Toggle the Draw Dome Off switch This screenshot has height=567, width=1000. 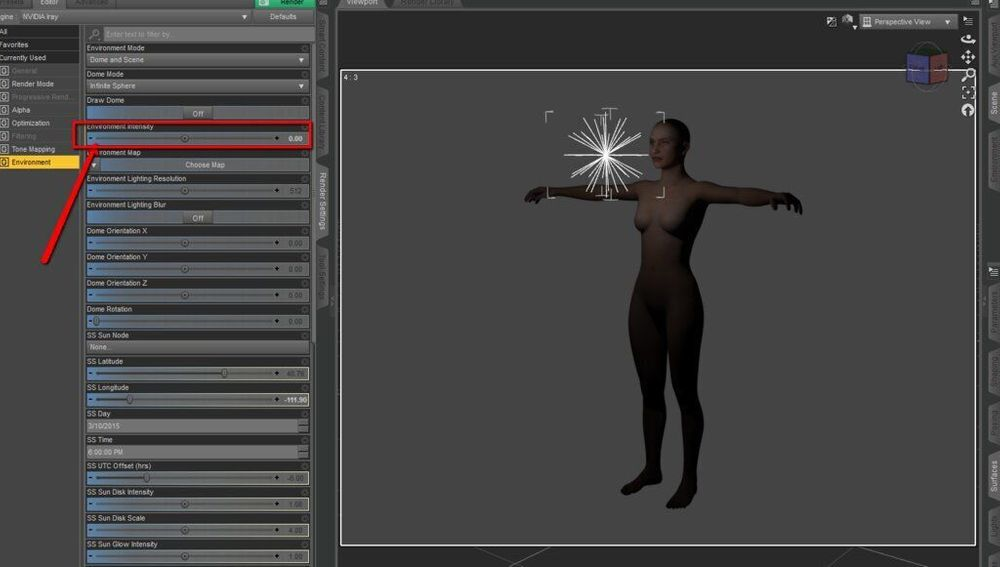[198, 114]
